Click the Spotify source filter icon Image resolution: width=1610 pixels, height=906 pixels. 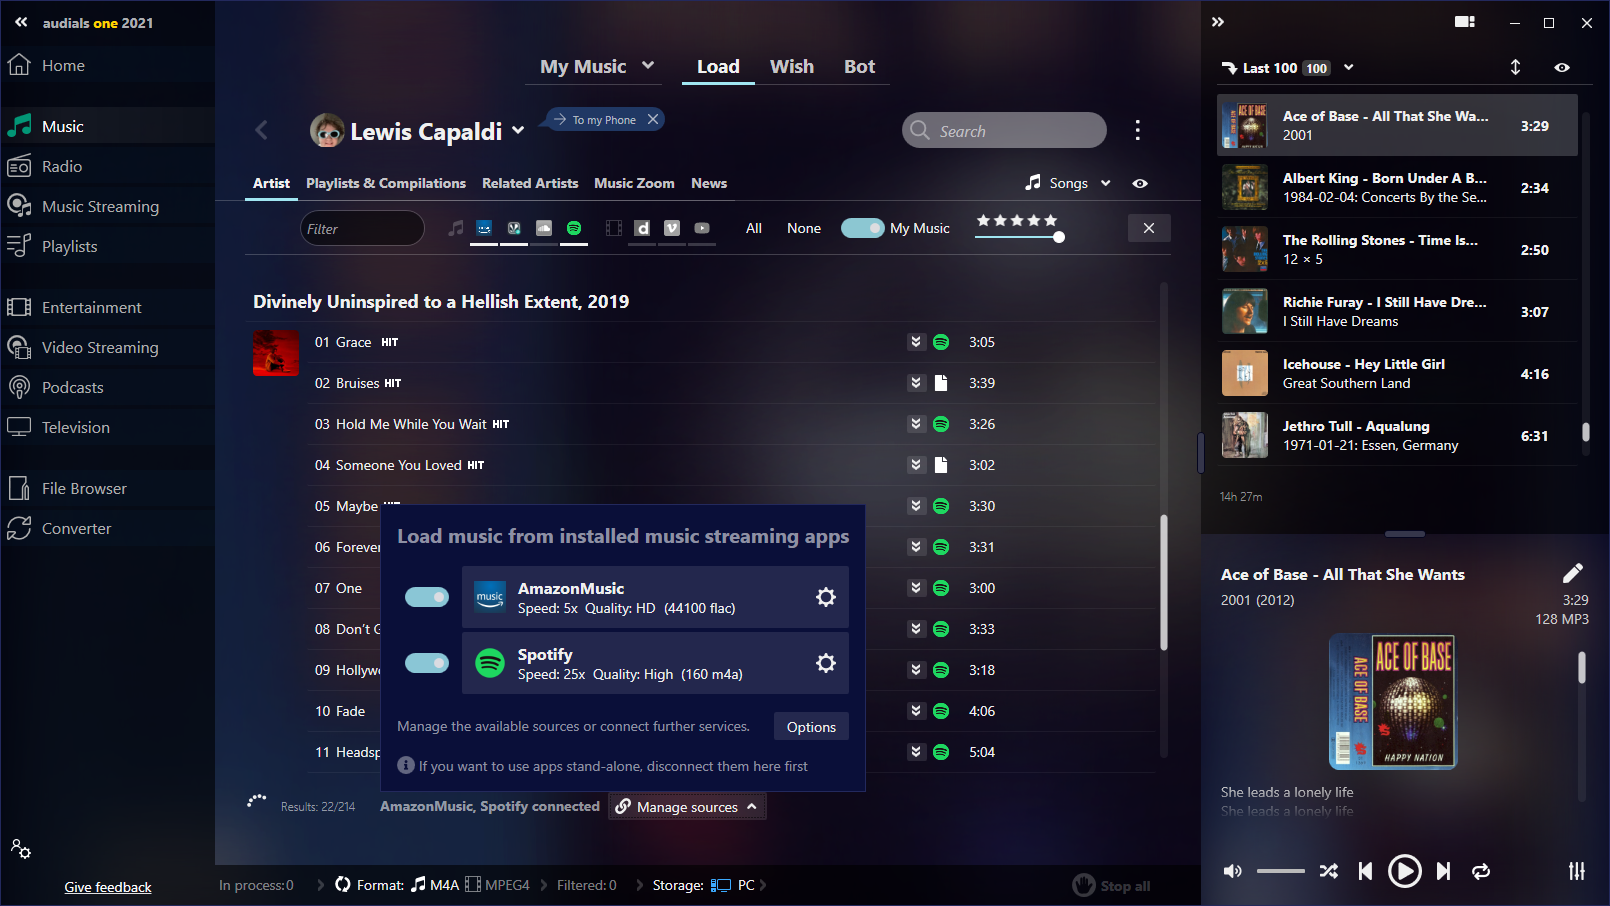(x=574, y=228)
